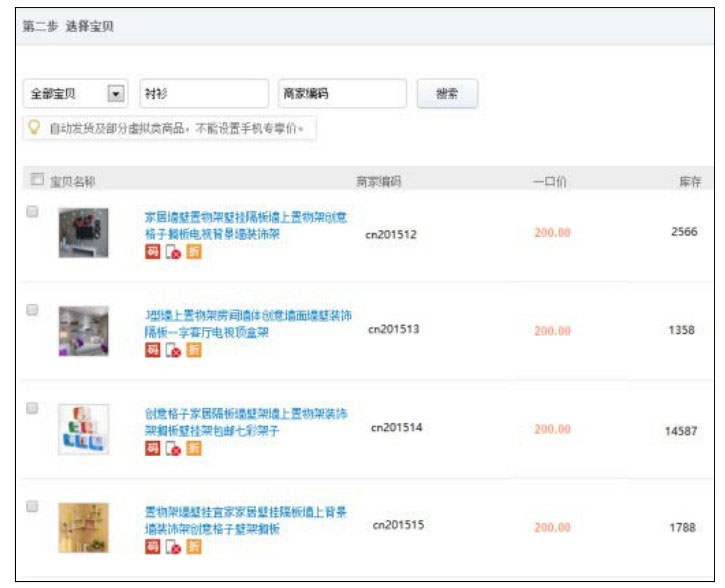Click the phone-disabled icon in cn201512 row

pyautogui.click(x=173, y=251)
